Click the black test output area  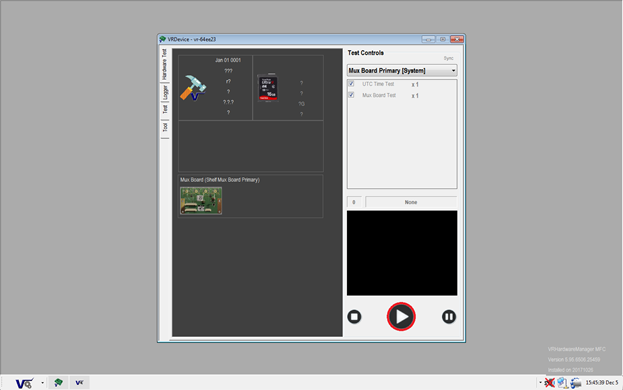coord(402,253)
